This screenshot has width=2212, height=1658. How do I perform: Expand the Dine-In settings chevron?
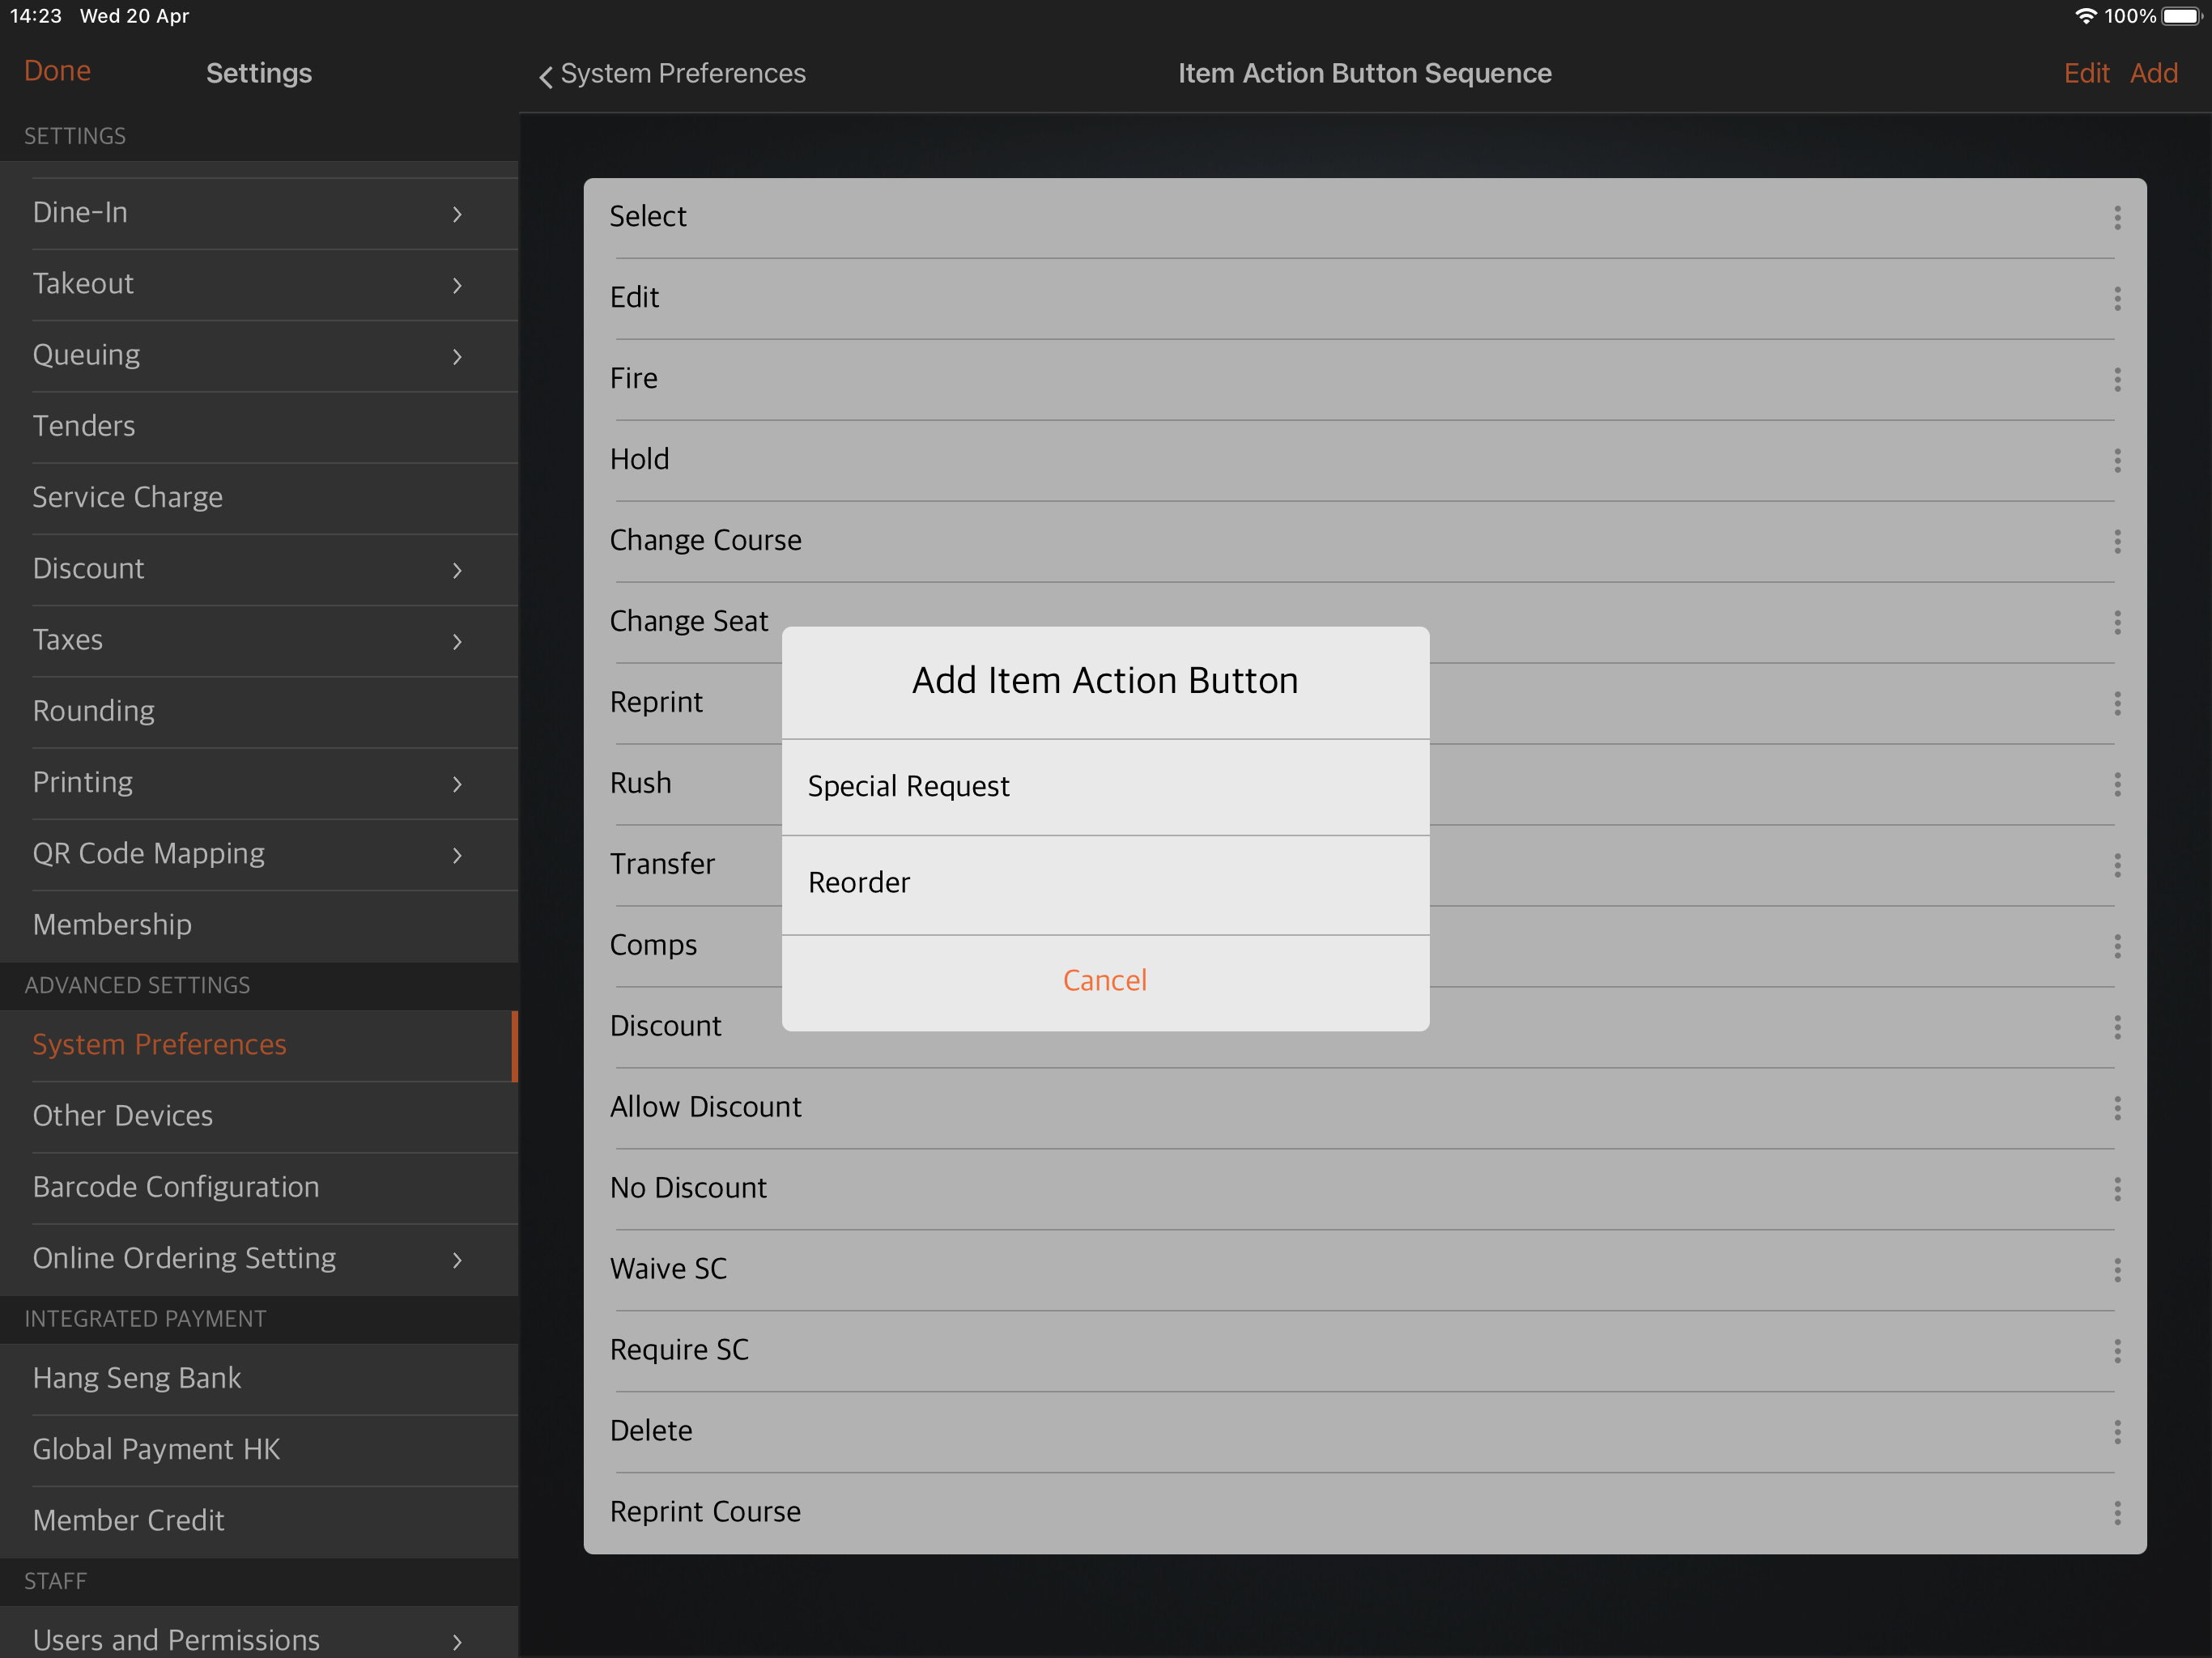(x=457, y=214)
